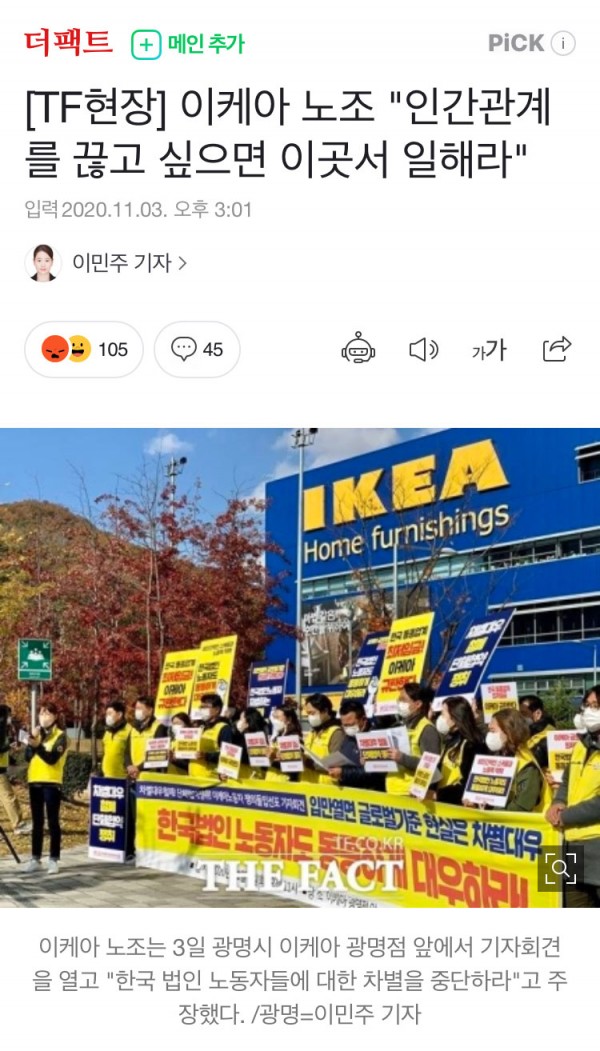Enlarge photo using the magnifier zoom icon
This screenshot has width=600, height=1051.
(560, 869)
